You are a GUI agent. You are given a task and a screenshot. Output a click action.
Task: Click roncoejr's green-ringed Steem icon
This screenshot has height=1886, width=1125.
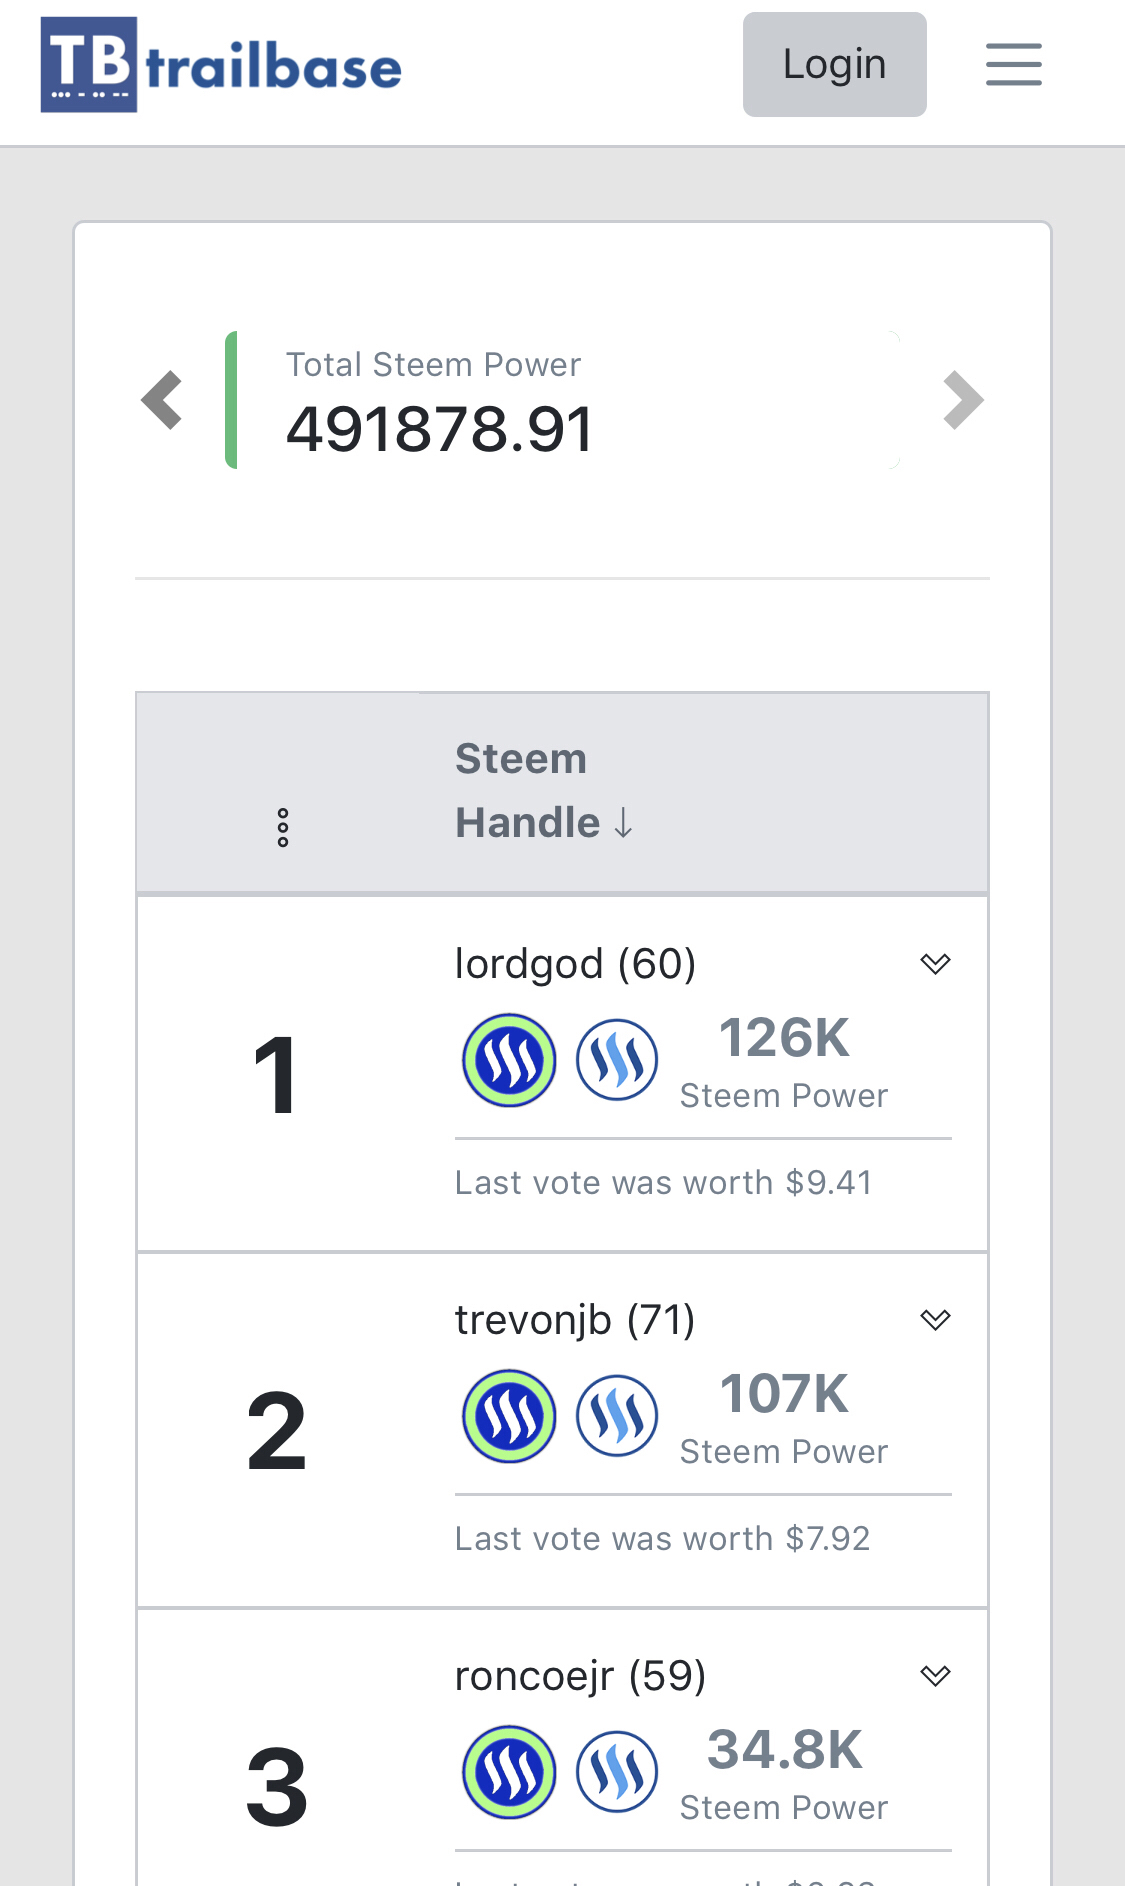[509, 1772]
